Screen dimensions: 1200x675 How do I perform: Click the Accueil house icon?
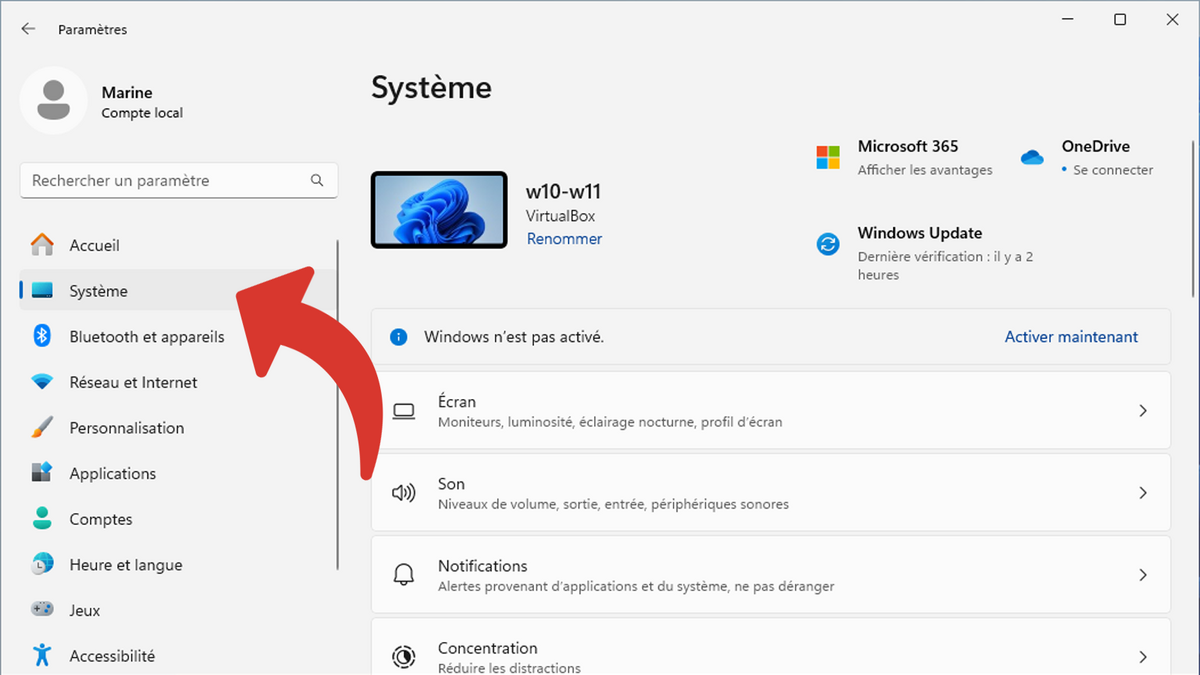[x=42, y=245]
